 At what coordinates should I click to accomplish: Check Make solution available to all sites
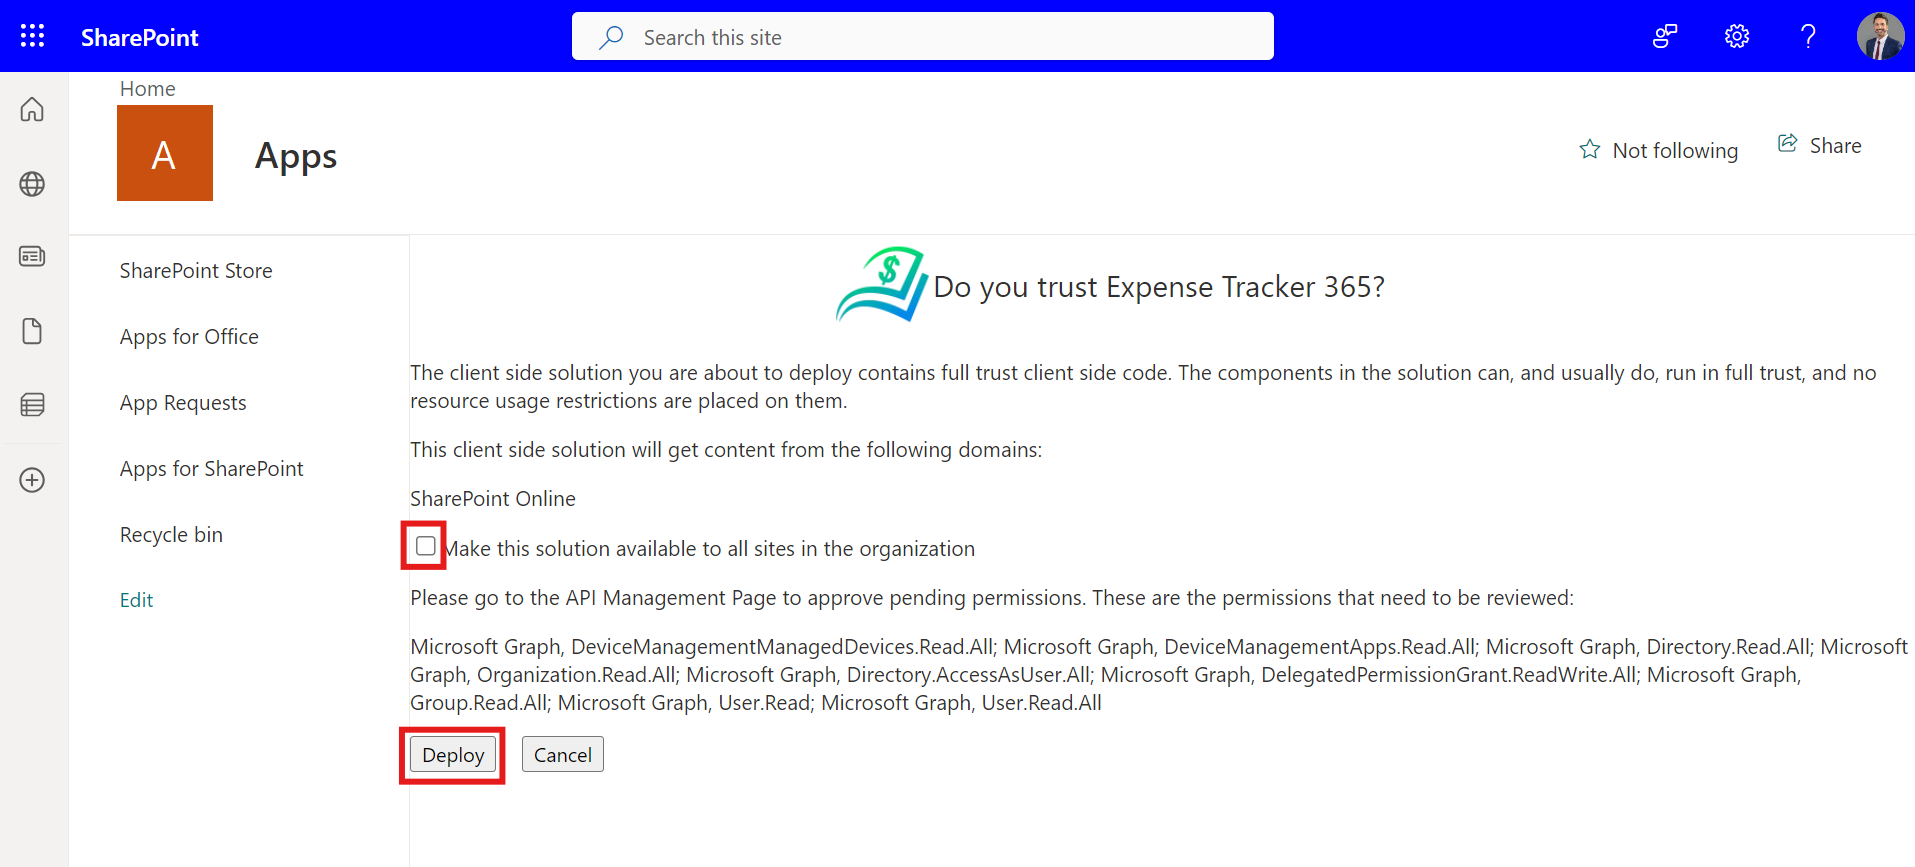tap(426, 546)
